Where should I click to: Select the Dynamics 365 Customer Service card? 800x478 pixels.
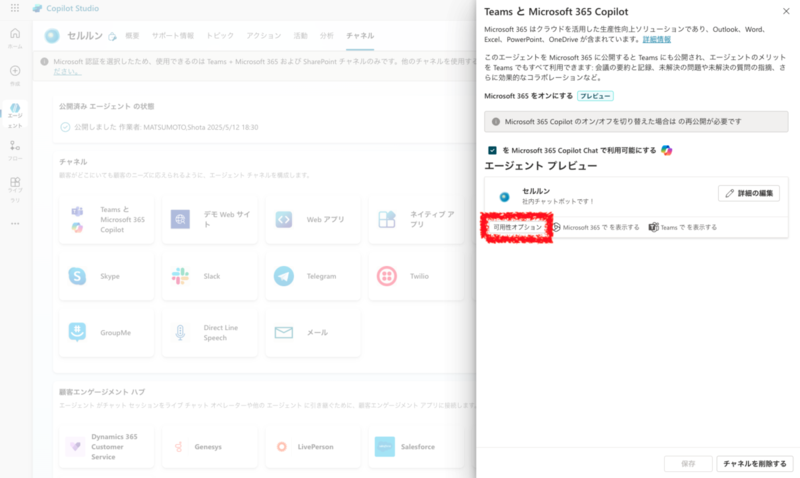pos(107,446)
